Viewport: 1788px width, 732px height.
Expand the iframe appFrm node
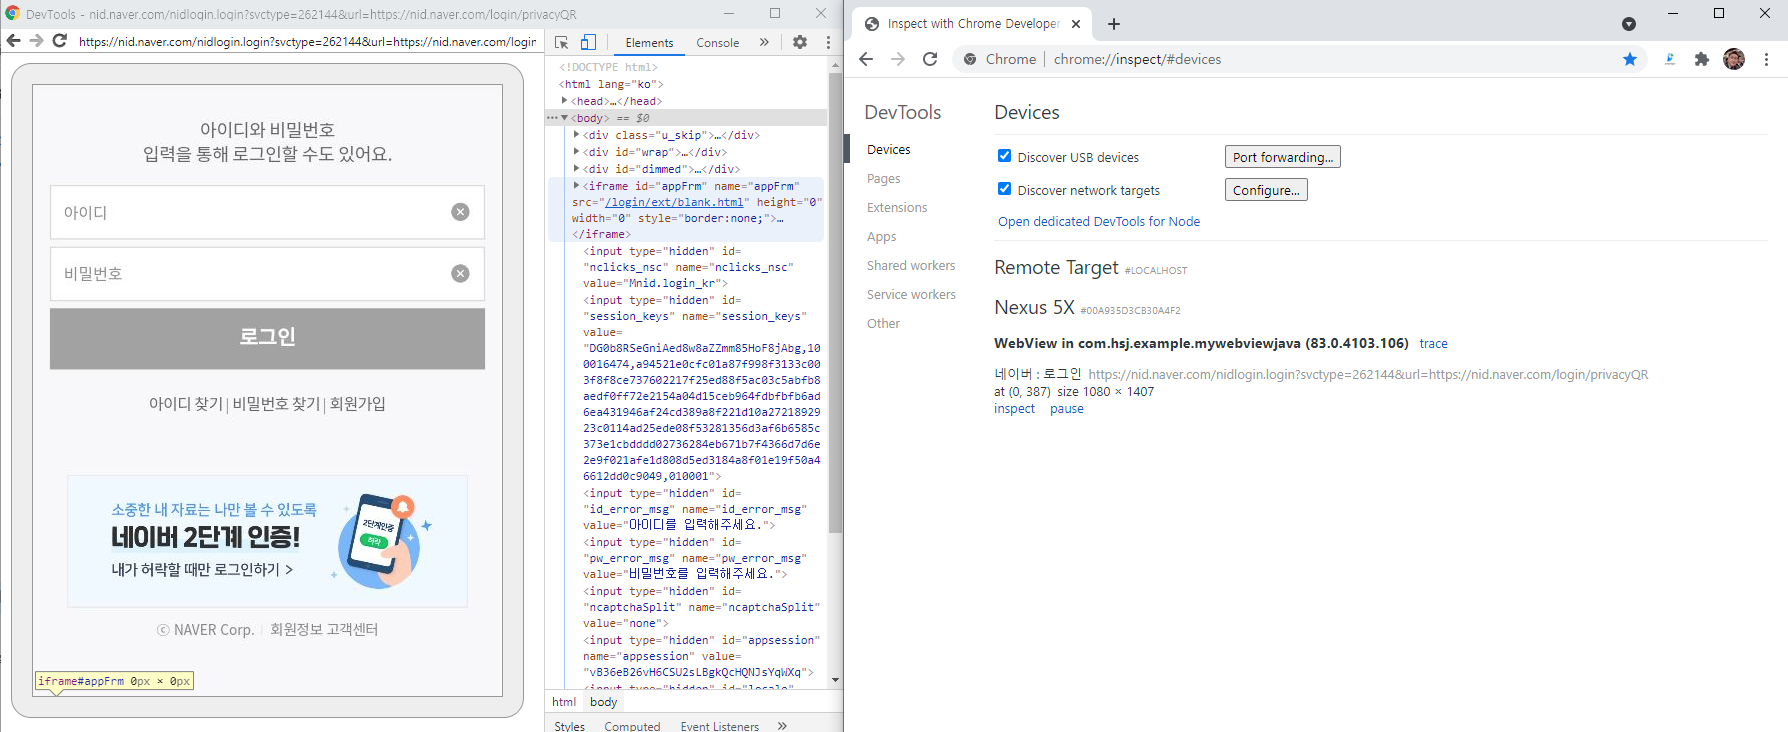click(577, 186)
